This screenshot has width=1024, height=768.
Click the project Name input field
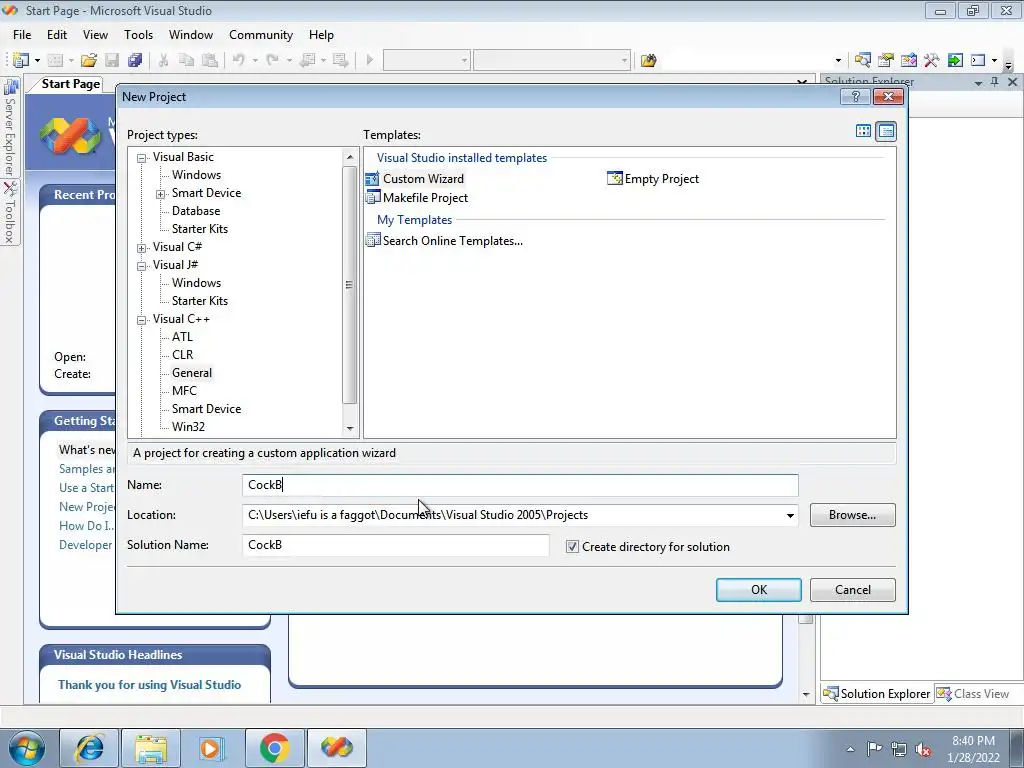pyautogui.click(x=520, y=485)
